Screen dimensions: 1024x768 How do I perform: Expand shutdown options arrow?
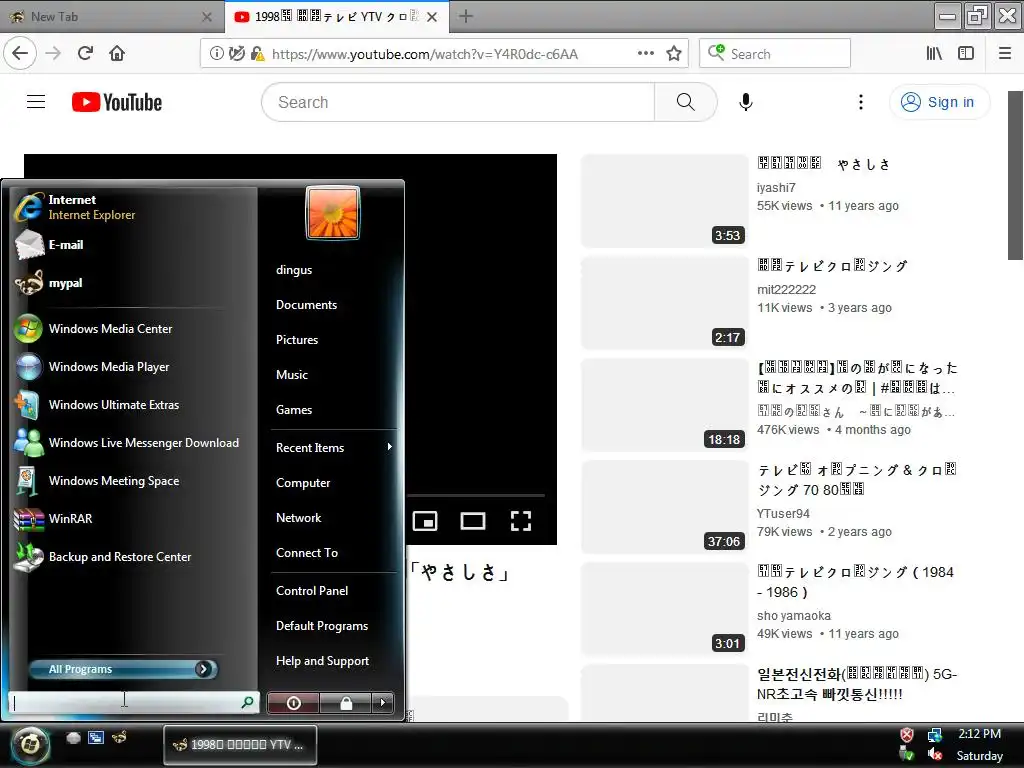(x=383, y=703)
